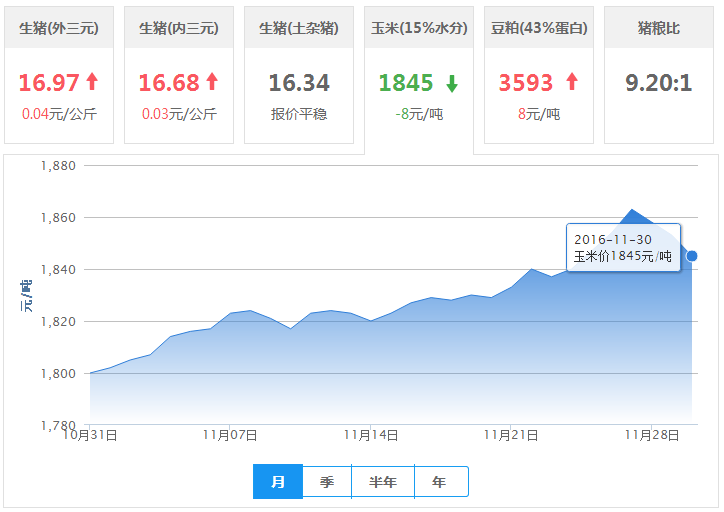
Task: Switch chart range to 年
Action: (x=441, y=482)
